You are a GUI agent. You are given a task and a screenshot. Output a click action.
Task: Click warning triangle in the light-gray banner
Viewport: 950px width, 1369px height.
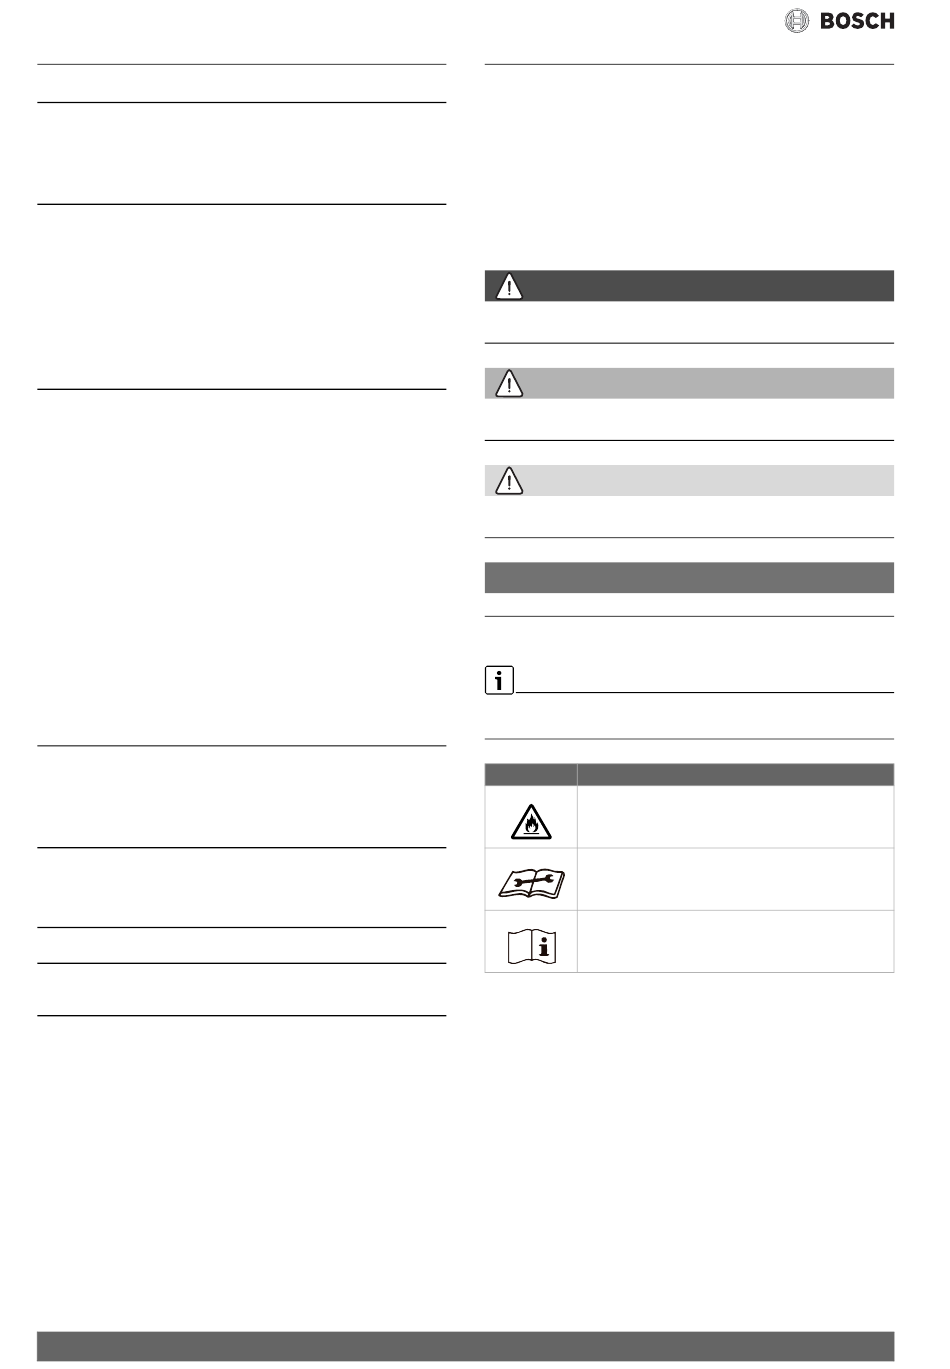510,481
